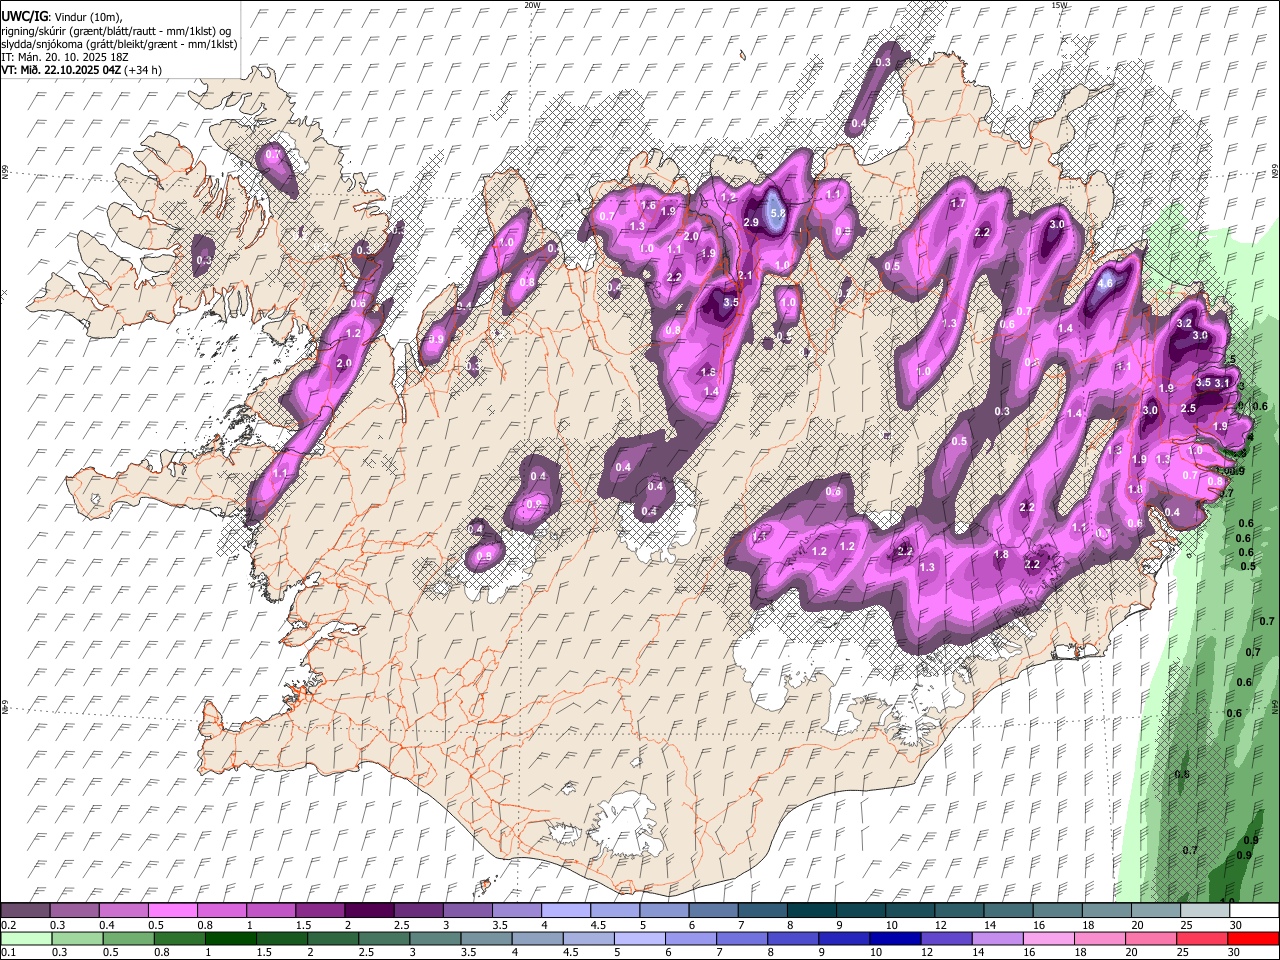Select lower legend deep blue swatch between 10 and 12
1280x960 pixels.
pyautogui.click(x=897, y=938)
